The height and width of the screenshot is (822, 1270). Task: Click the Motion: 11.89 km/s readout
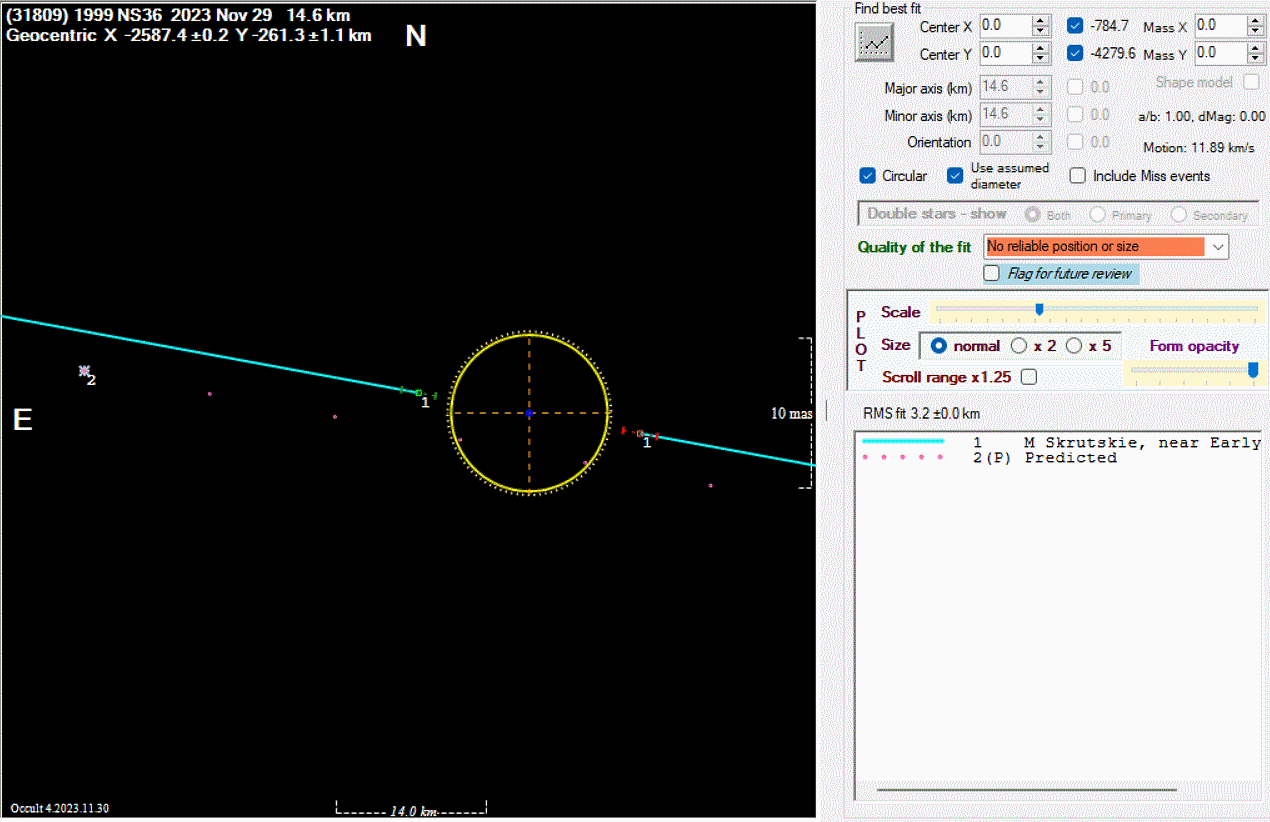[1198, 148]
